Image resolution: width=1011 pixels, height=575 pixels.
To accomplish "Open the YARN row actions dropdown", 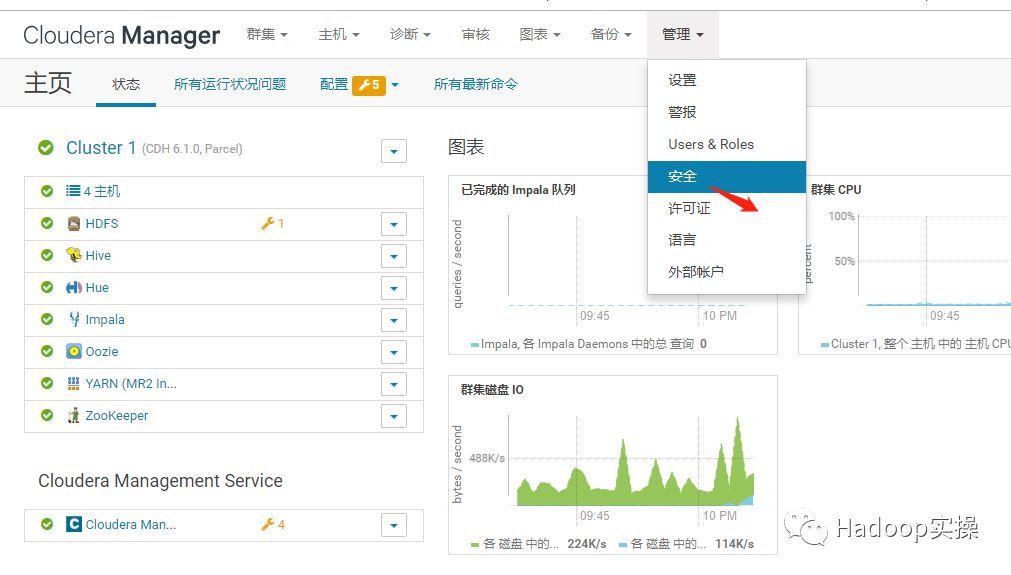I will pos(394,384).
